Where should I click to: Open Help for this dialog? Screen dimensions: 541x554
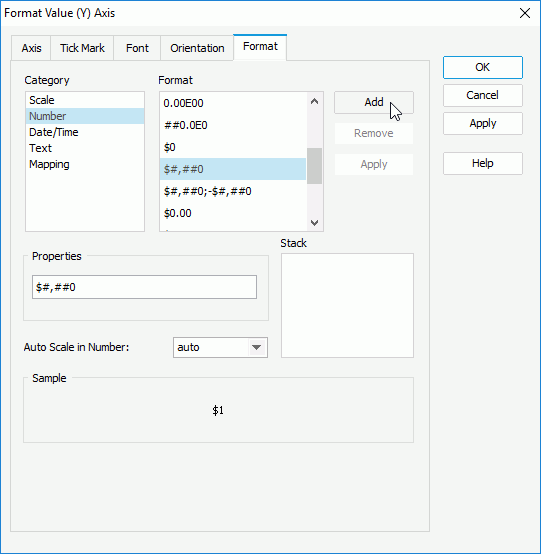[x=483, y=163]
